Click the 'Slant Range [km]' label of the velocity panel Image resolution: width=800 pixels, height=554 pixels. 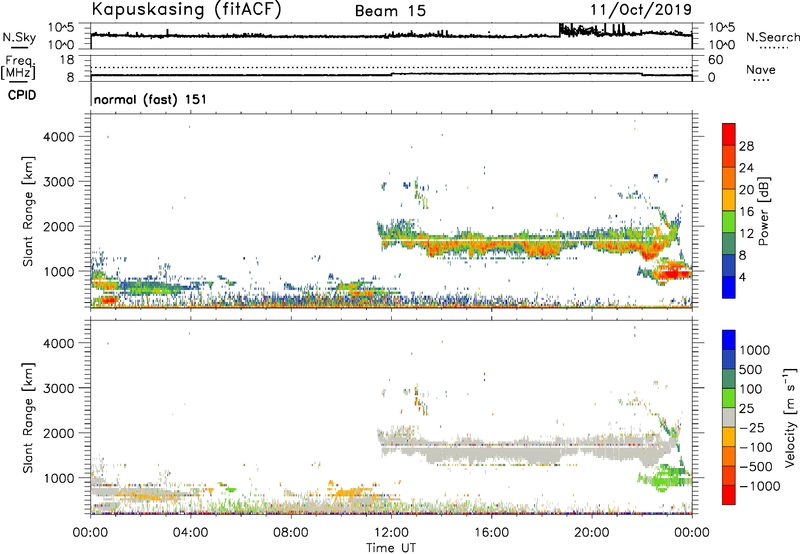[x=28, y=417]
